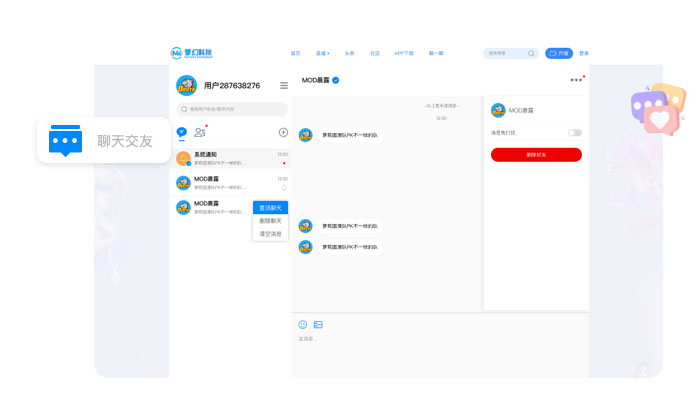
Task: Click the magnifier icon in top search
Action: 531,53
